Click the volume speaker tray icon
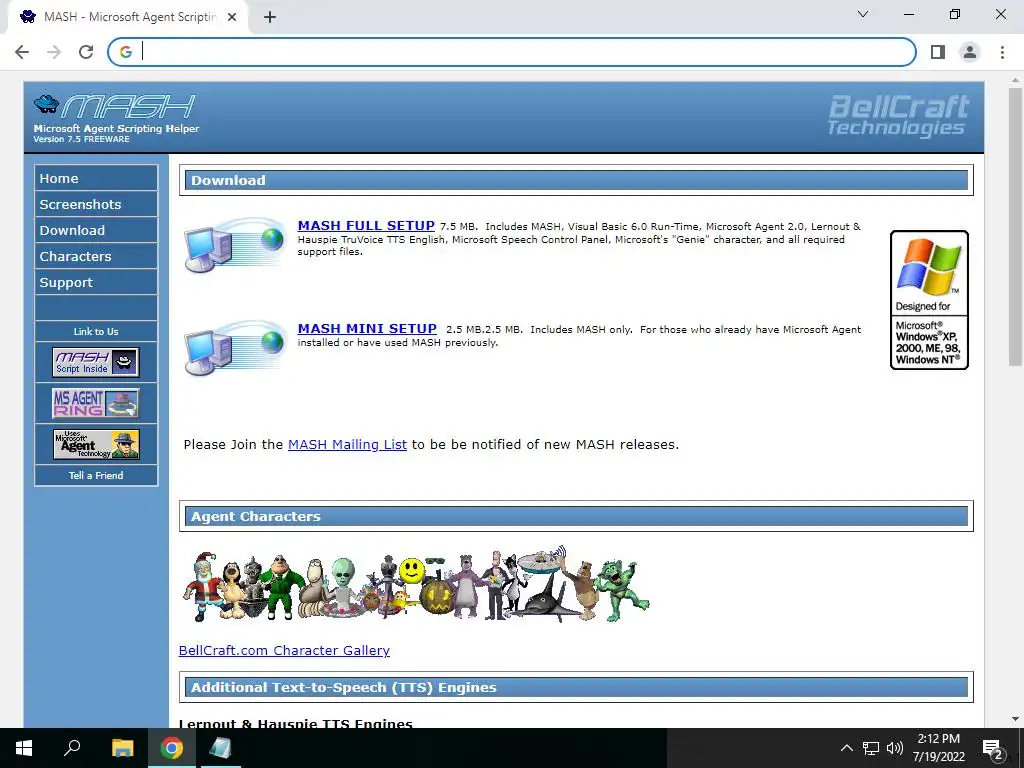 click(x=895, y=748)
